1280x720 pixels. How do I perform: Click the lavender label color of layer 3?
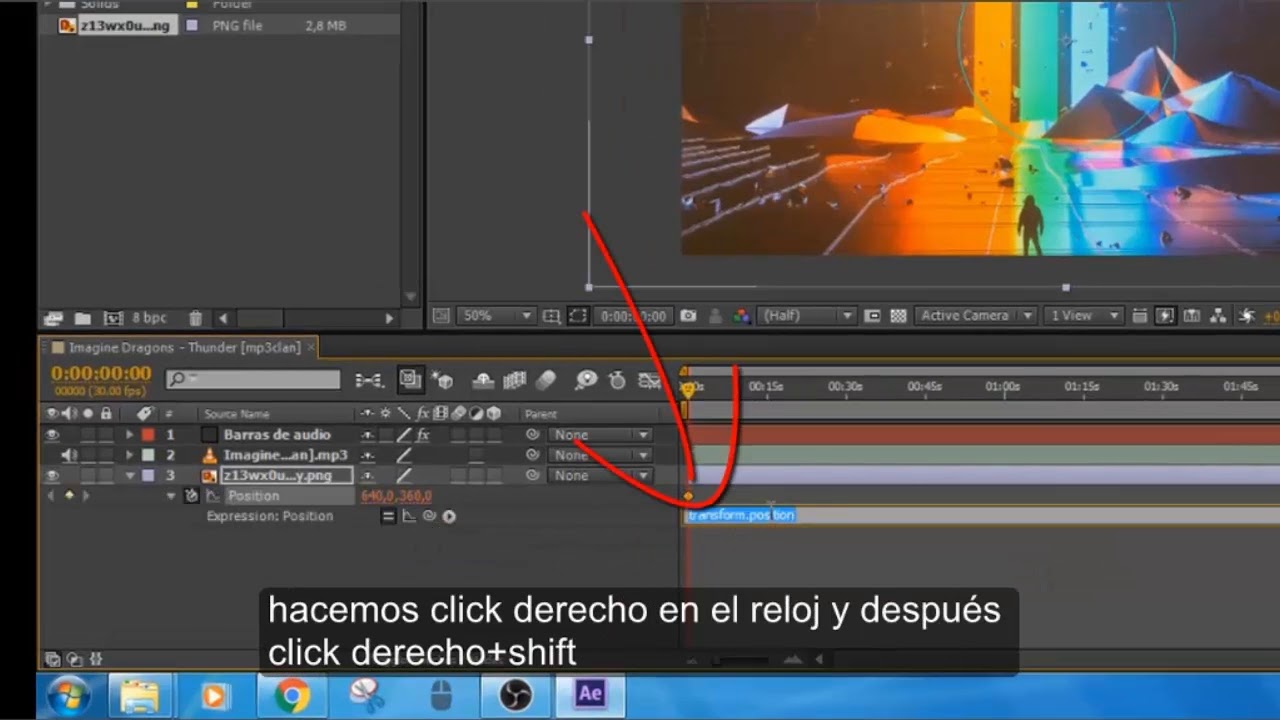point(148,476)
